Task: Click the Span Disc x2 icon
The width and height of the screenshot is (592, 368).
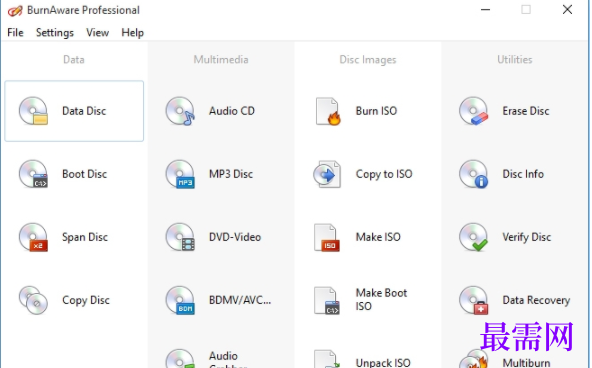Action: pyautogui.click(x=33, y=237)
